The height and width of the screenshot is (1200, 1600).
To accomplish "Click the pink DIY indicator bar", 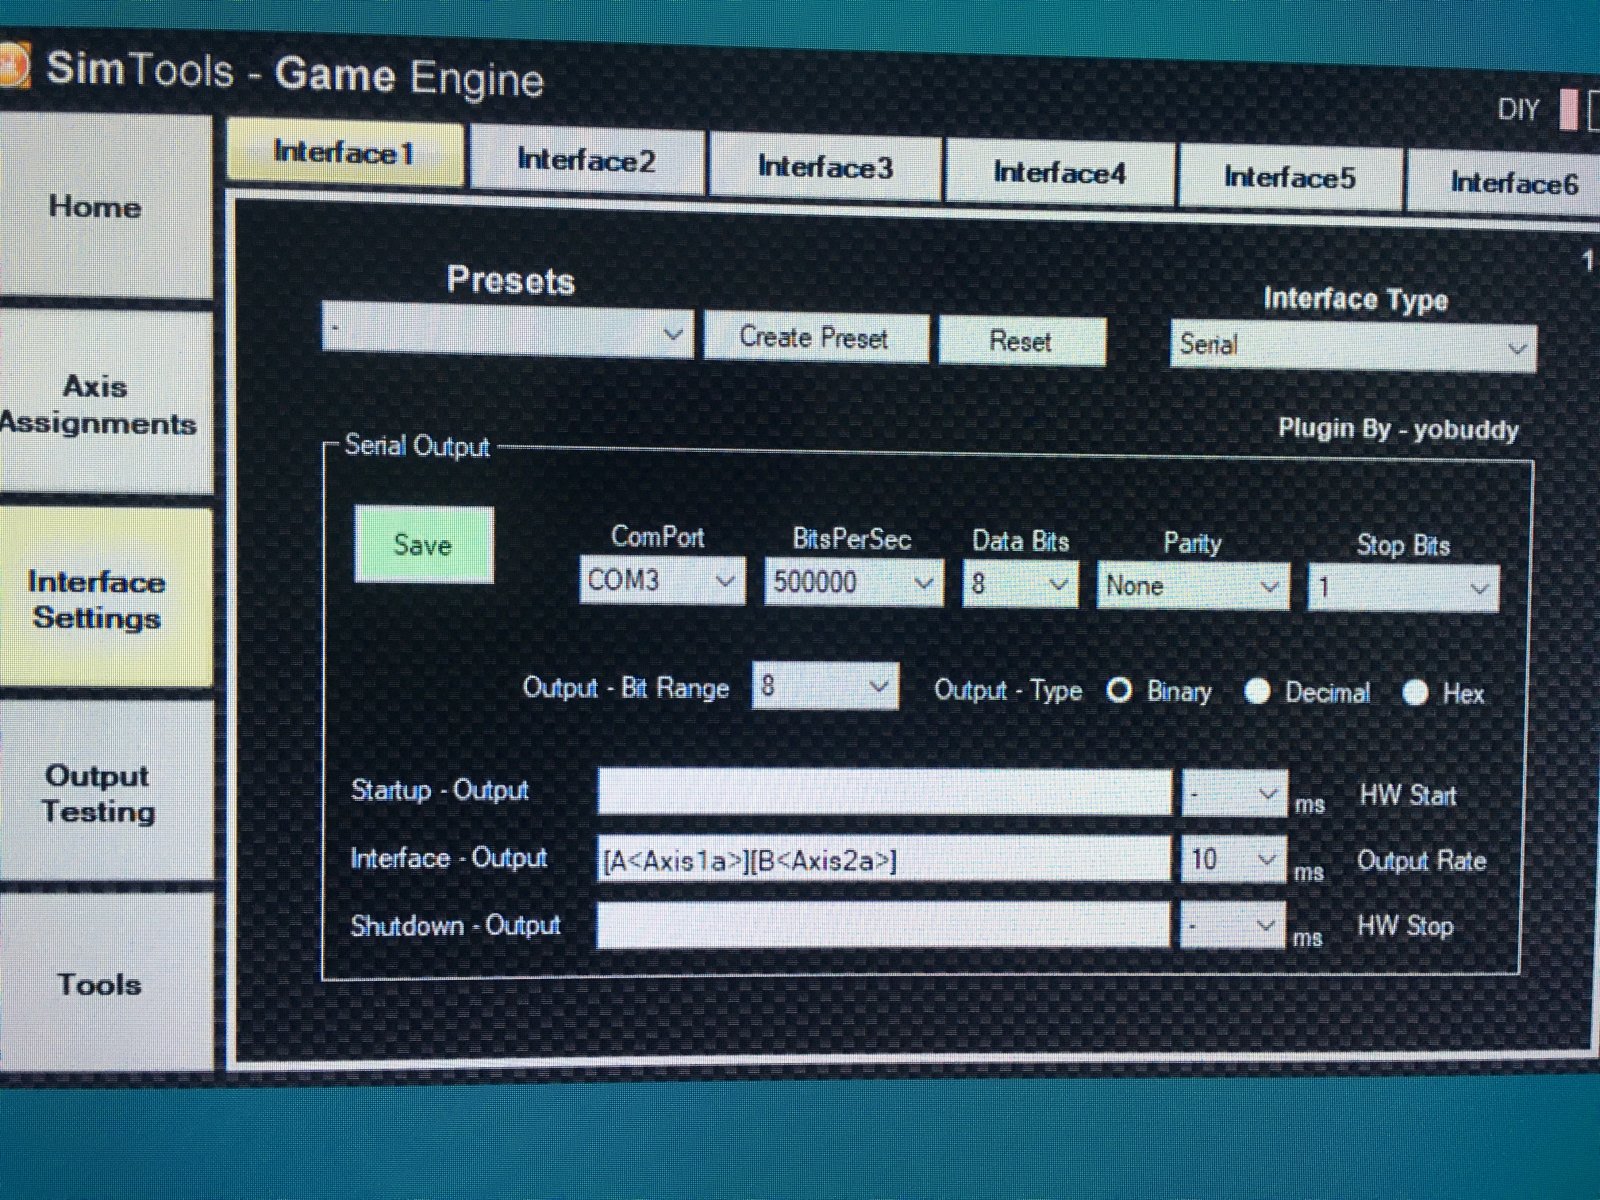I will coord(1569,111).
